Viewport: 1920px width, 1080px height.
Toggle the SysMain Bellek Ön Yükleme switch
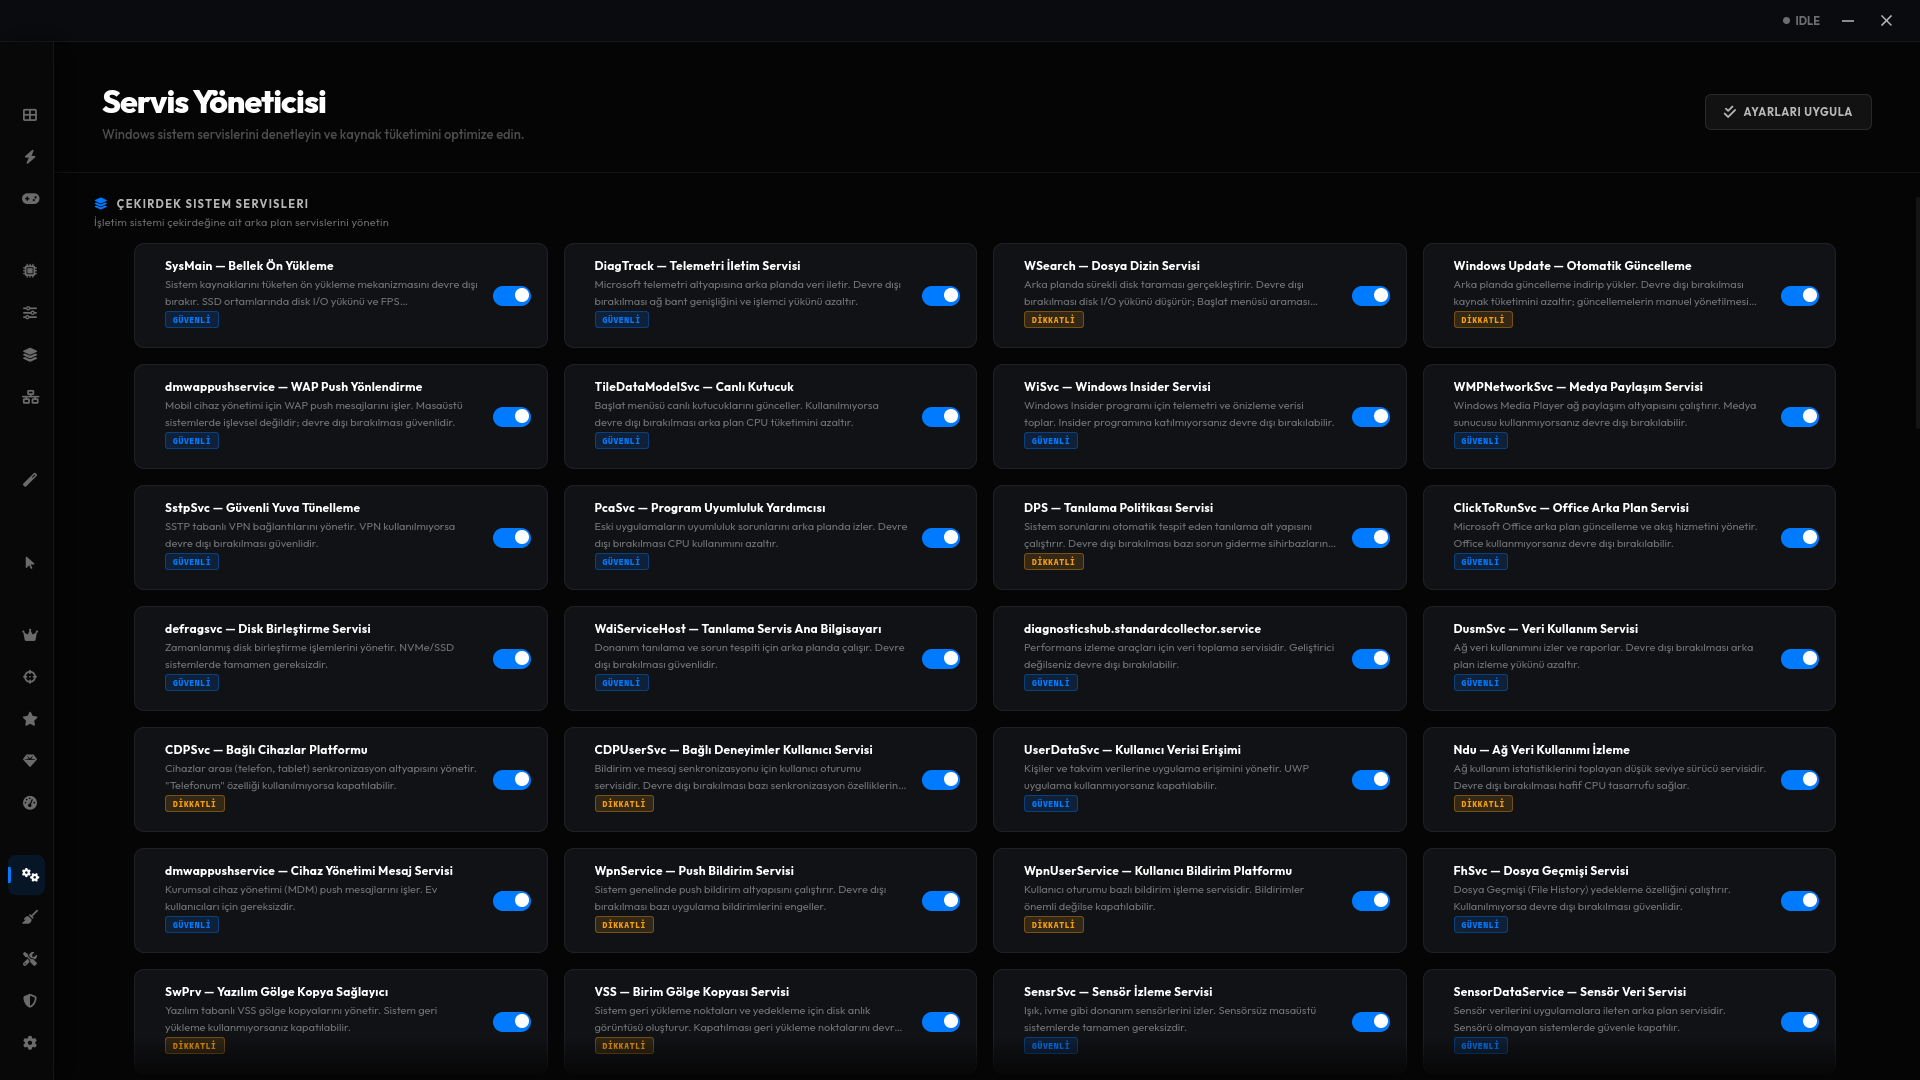pyautogui.click(x=512, y=296)
